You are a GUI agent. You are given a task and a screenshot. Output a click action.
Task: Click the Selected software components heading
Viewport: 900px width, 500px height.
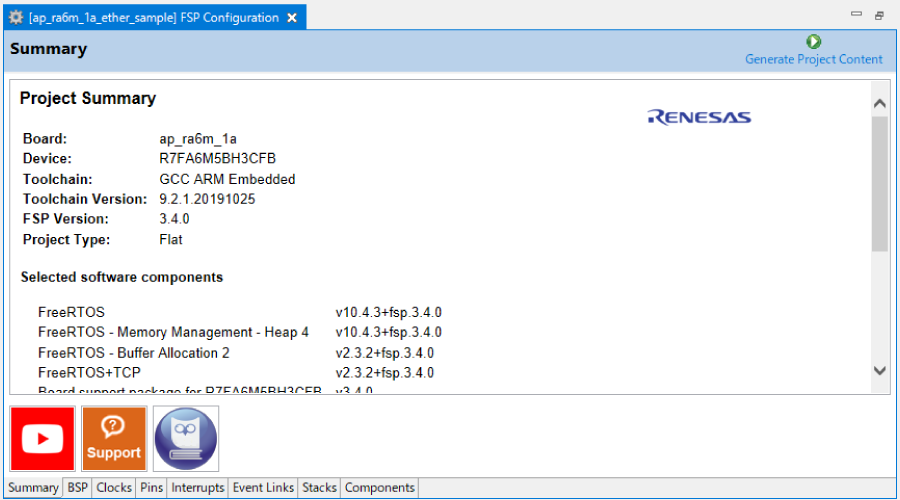click(x=122, y=277)
